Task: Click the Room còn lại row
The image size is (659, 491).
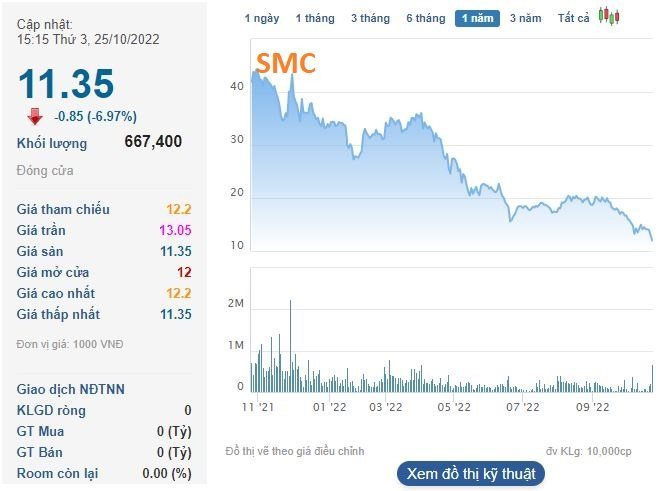Action: (x=104, y=473)
